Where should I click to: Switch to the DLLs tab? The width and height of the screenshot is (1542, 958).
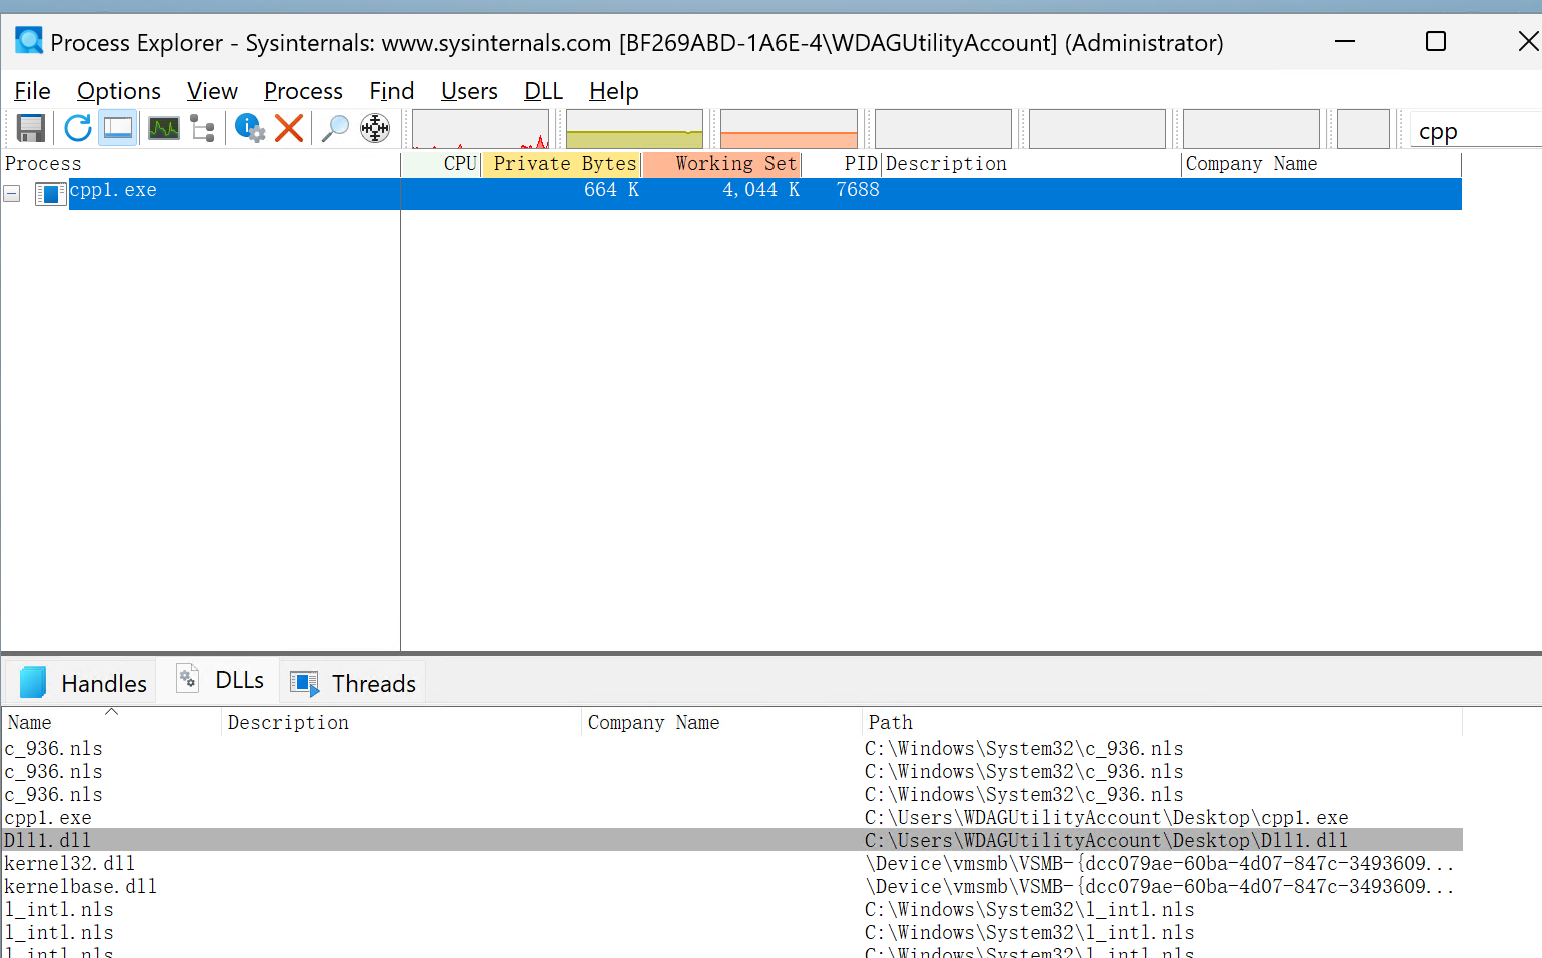(x=220, y=680)
